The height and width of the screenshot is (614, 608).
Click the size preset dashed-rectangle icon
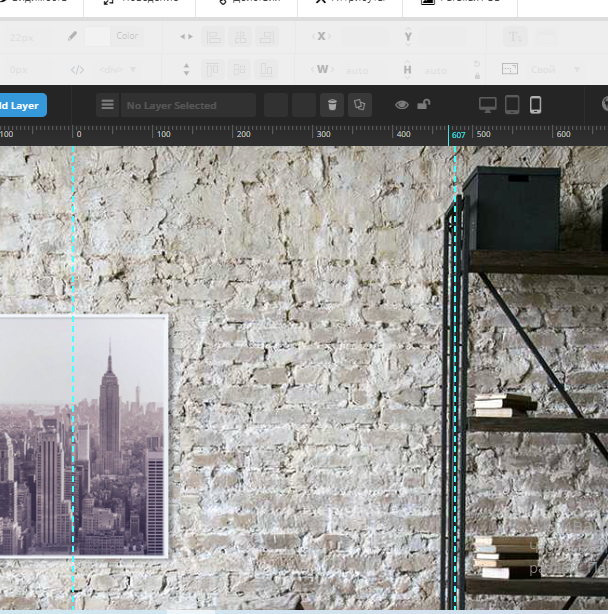(x=510, y=69)
